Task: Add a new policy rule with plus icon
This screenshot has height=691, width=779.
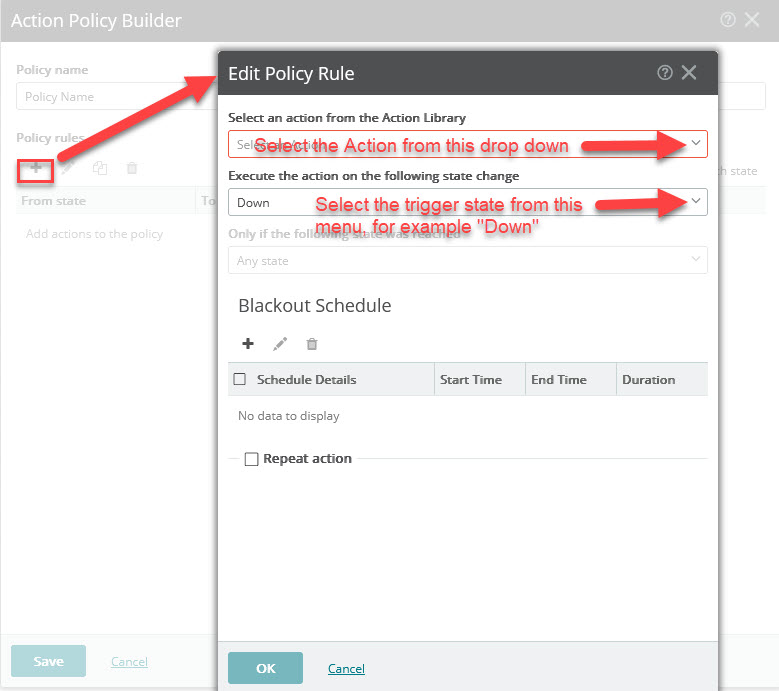Action: click(35, 168)
